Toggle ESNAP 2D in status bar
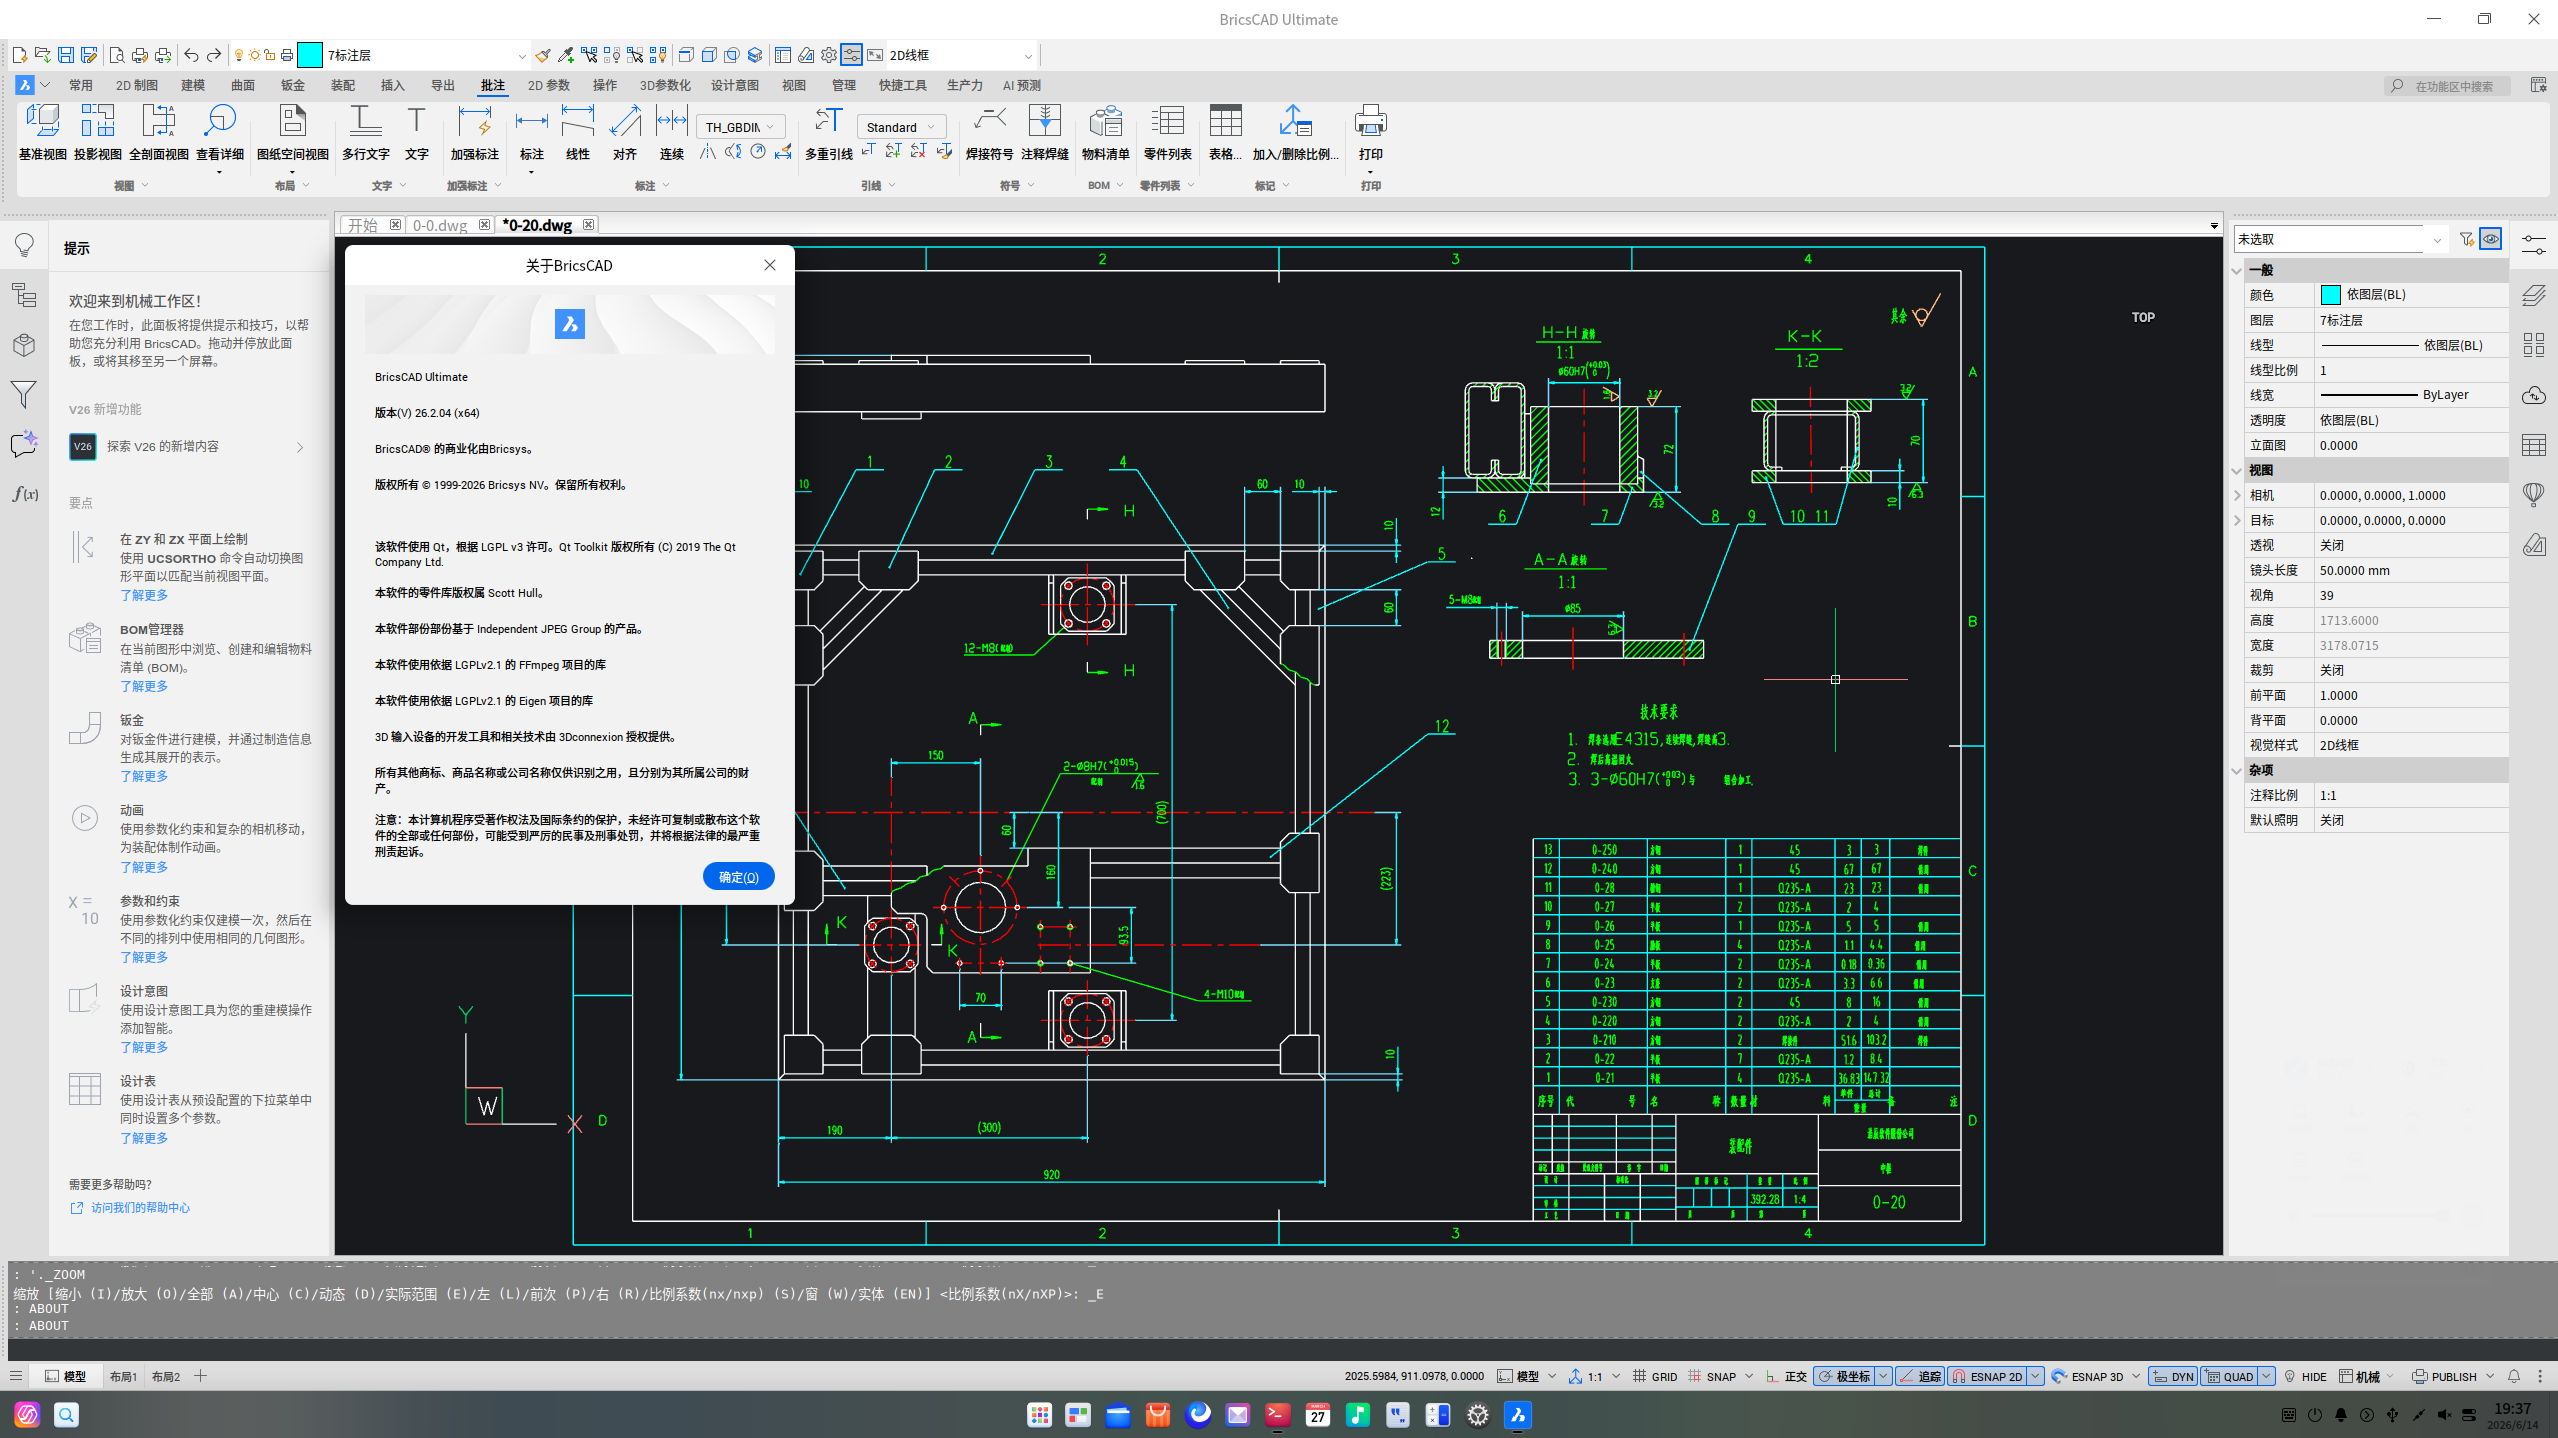This screenshot has width=2558, height=1438. coord(1986,1377)
